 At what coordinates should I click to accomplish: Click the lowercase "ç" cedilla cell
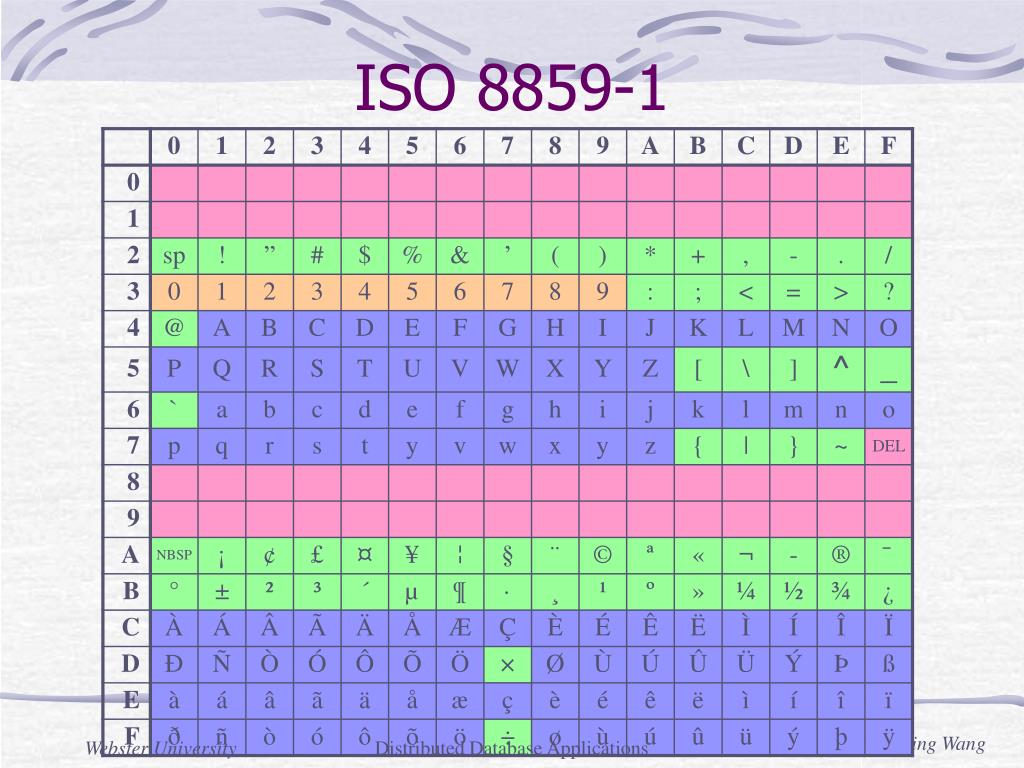pos(507,701)
